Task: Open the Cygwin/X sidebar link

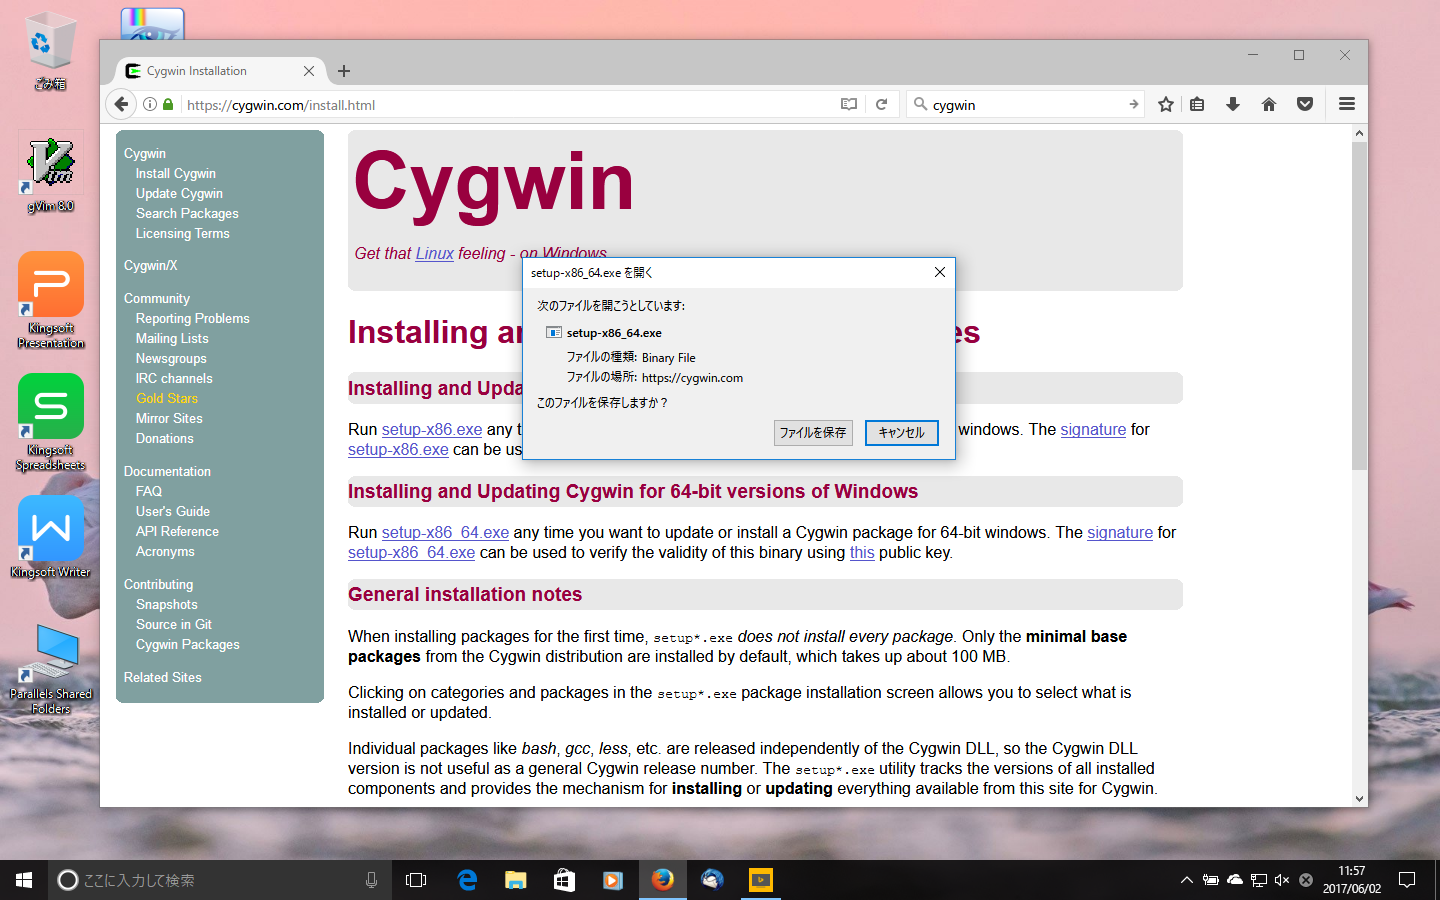Action: tap(151, 266)
